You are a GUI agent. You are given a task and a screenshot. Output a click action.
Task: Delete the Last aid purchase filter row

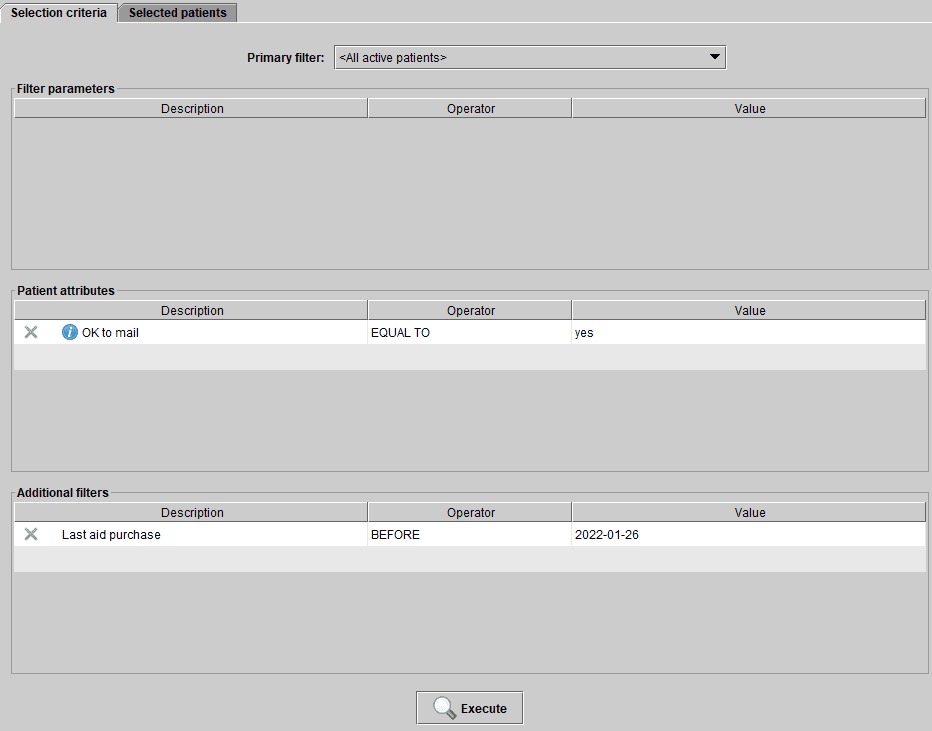click(x=31, y=535)
